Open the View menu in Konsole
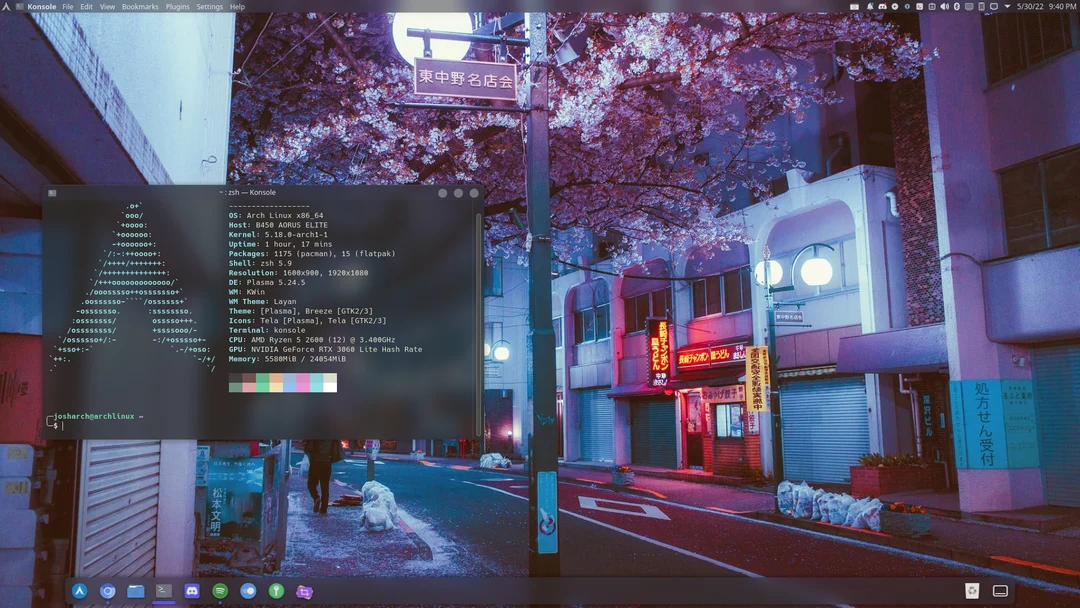 coord(107,6)
